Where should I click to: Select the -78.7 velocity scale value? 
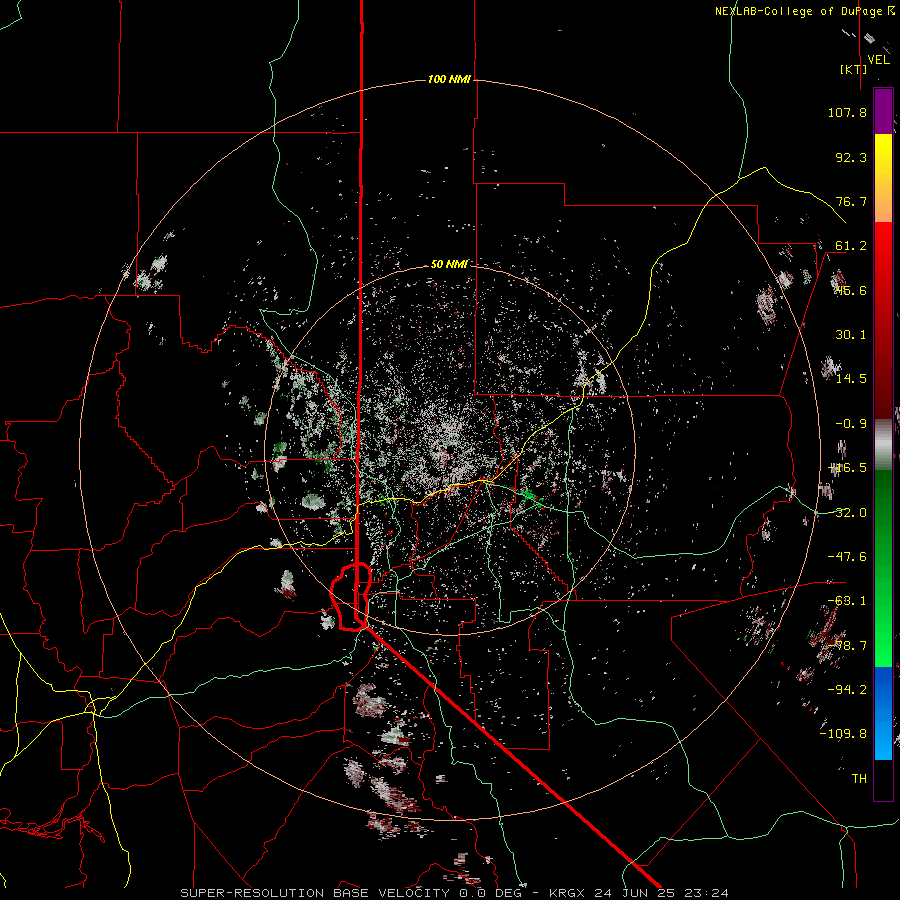[847, 646]
